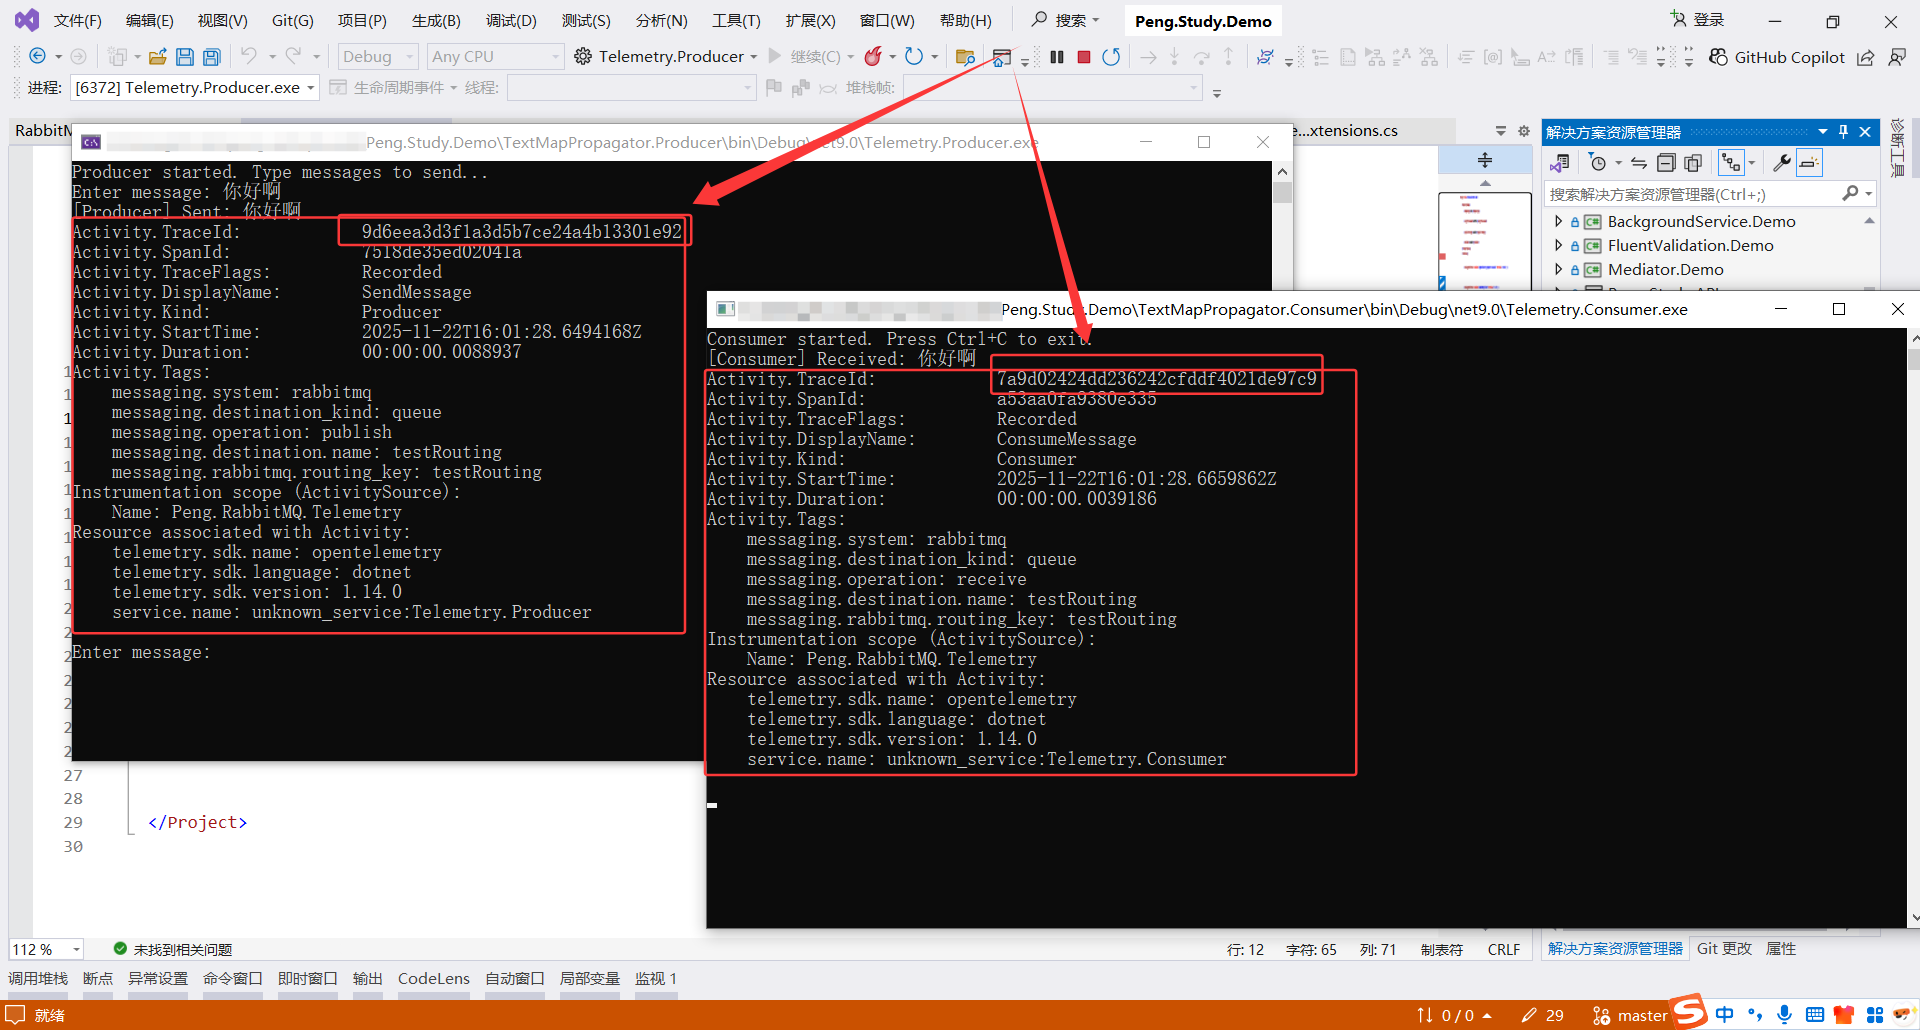Click the pencil pending changes count 29
This screenshot has height=1030, width=1920.
click(x=1542, y=1016)
